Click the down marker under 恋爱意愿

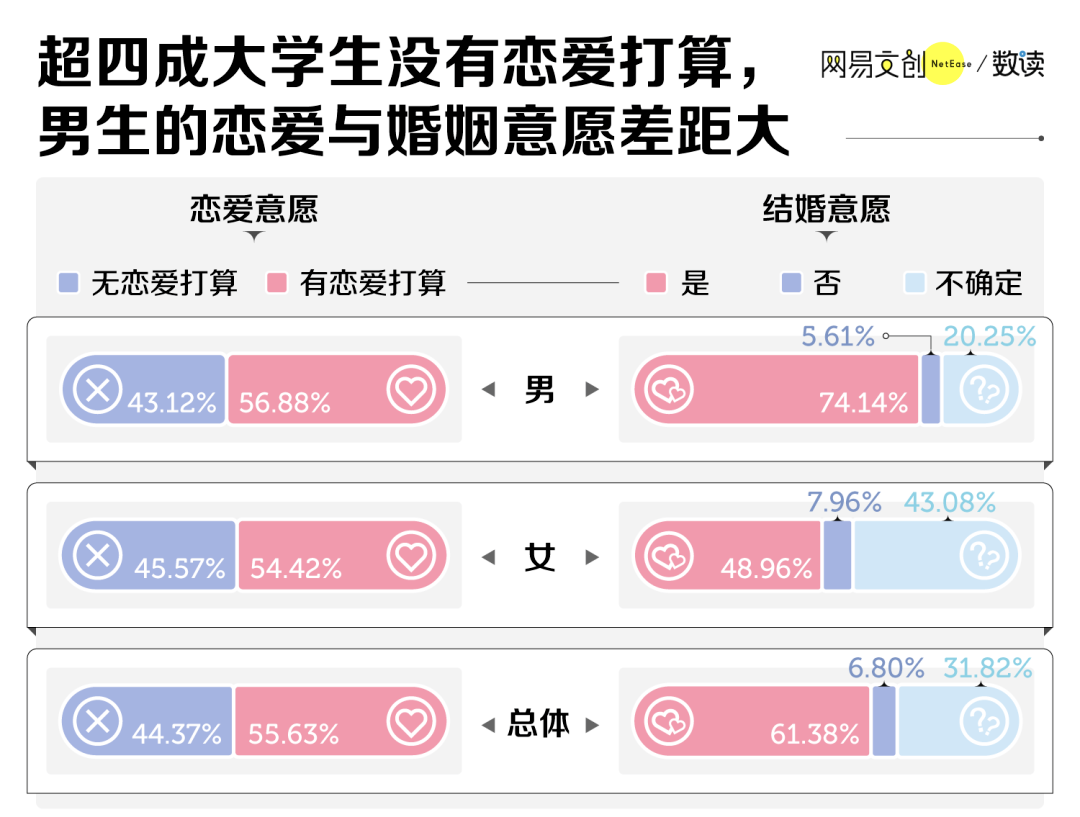coord(254,236)
